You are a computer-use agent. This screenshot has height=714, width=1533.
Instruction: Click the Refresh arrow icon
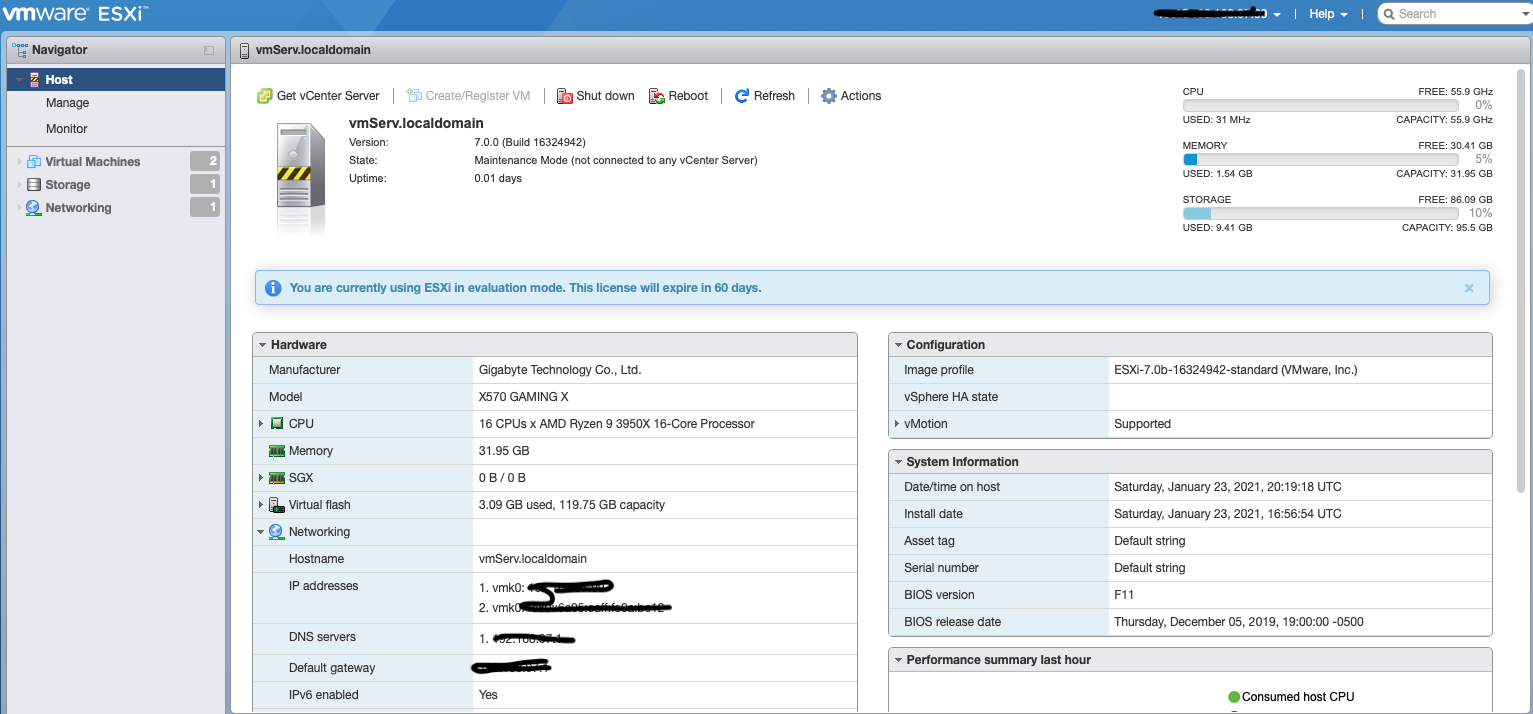(742, 96)
